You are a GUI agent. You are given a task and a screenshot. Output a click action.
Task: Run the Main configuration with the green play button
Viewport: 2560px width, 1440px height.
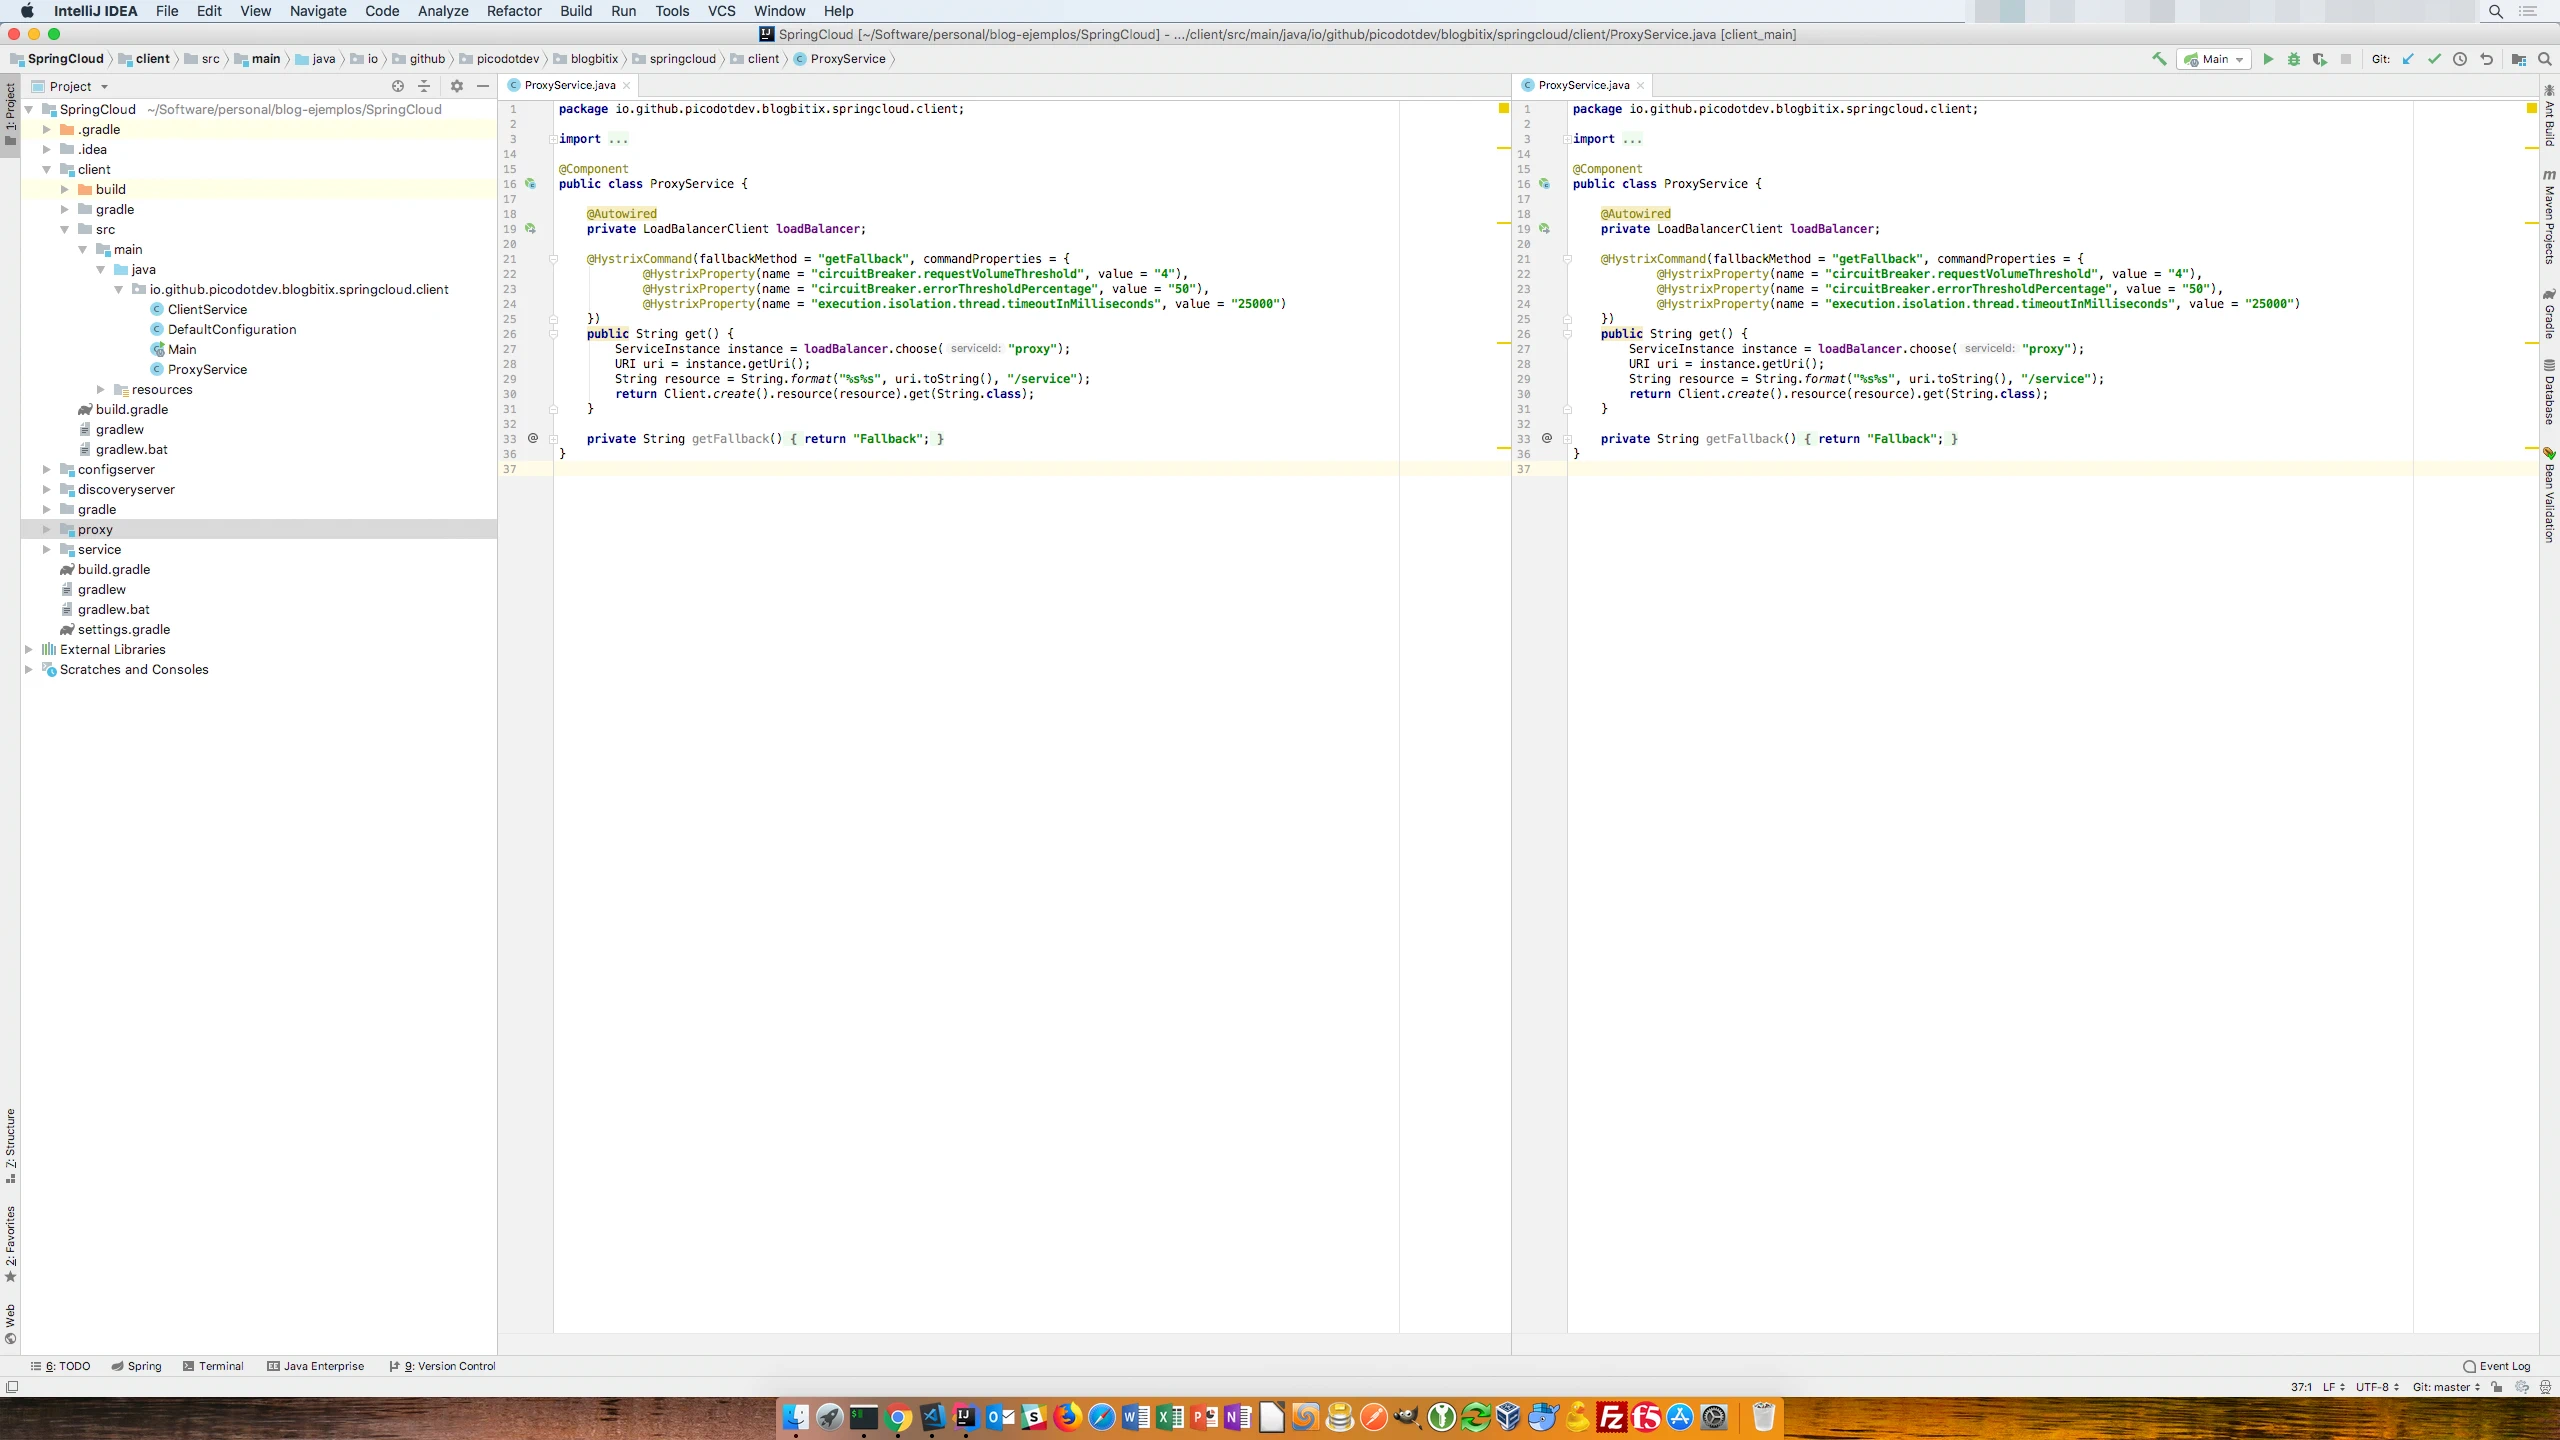pos(2268,59)
